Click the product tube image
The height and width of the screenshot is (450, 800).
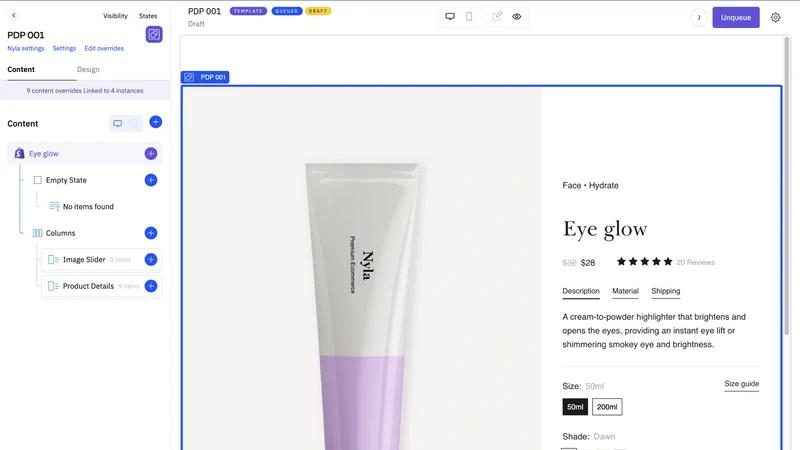361,306
